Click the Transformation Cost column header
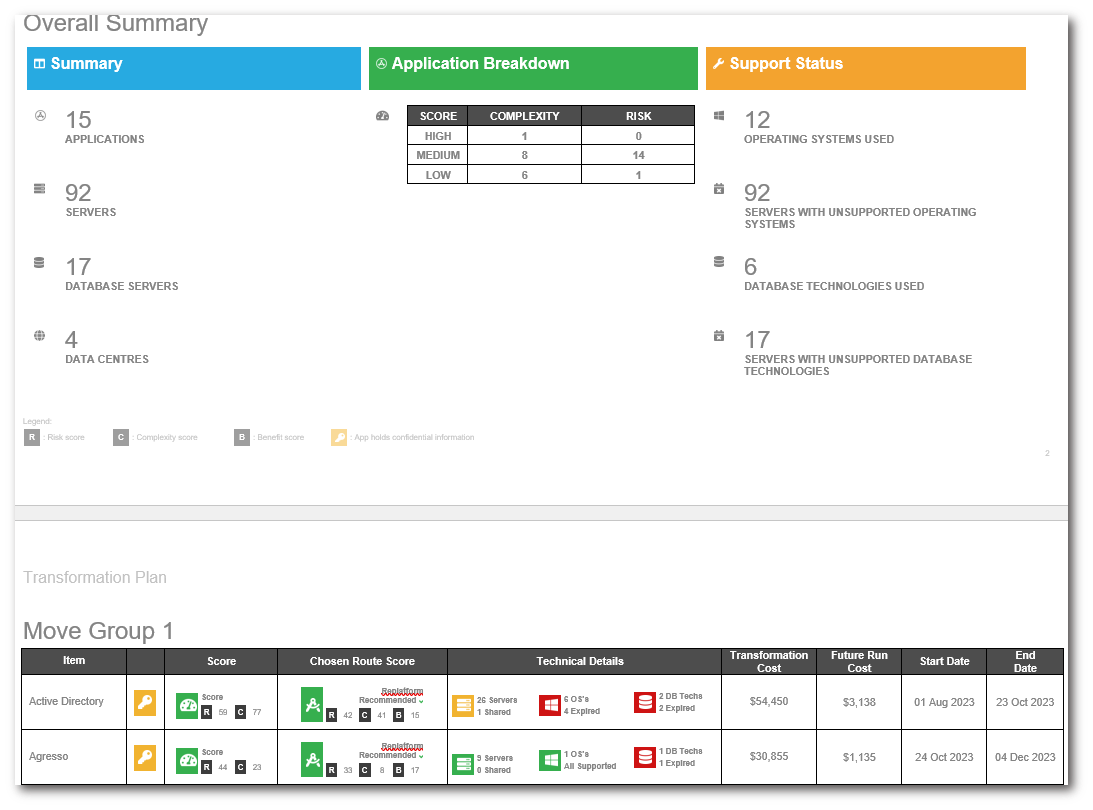Viewport: 1093px width, 810px height. (x=768, y=661)
